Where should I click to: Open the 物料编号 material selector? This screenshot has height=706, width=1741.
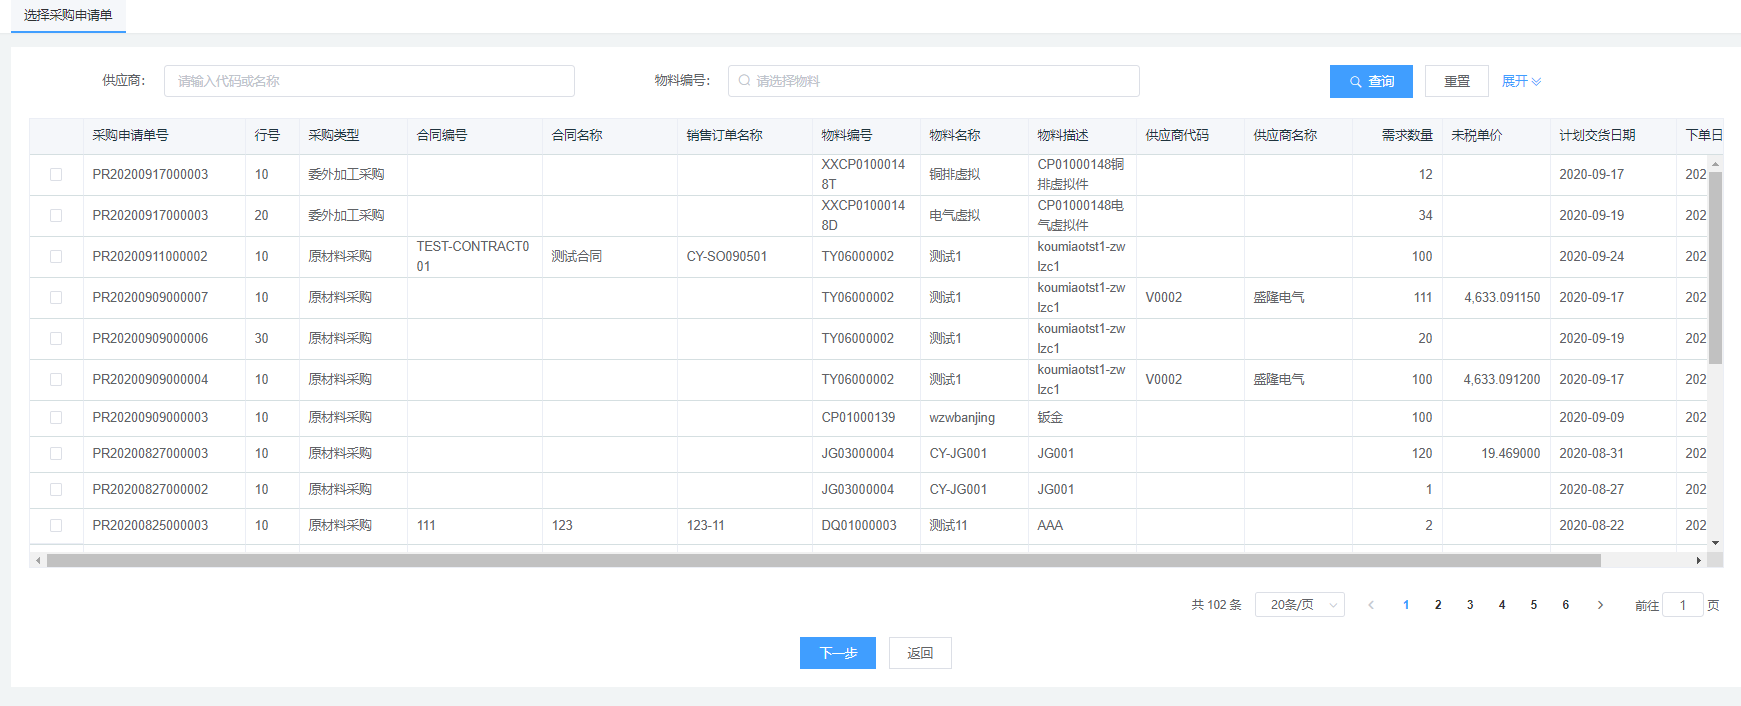pyautogui.click(x=940, y=81)
